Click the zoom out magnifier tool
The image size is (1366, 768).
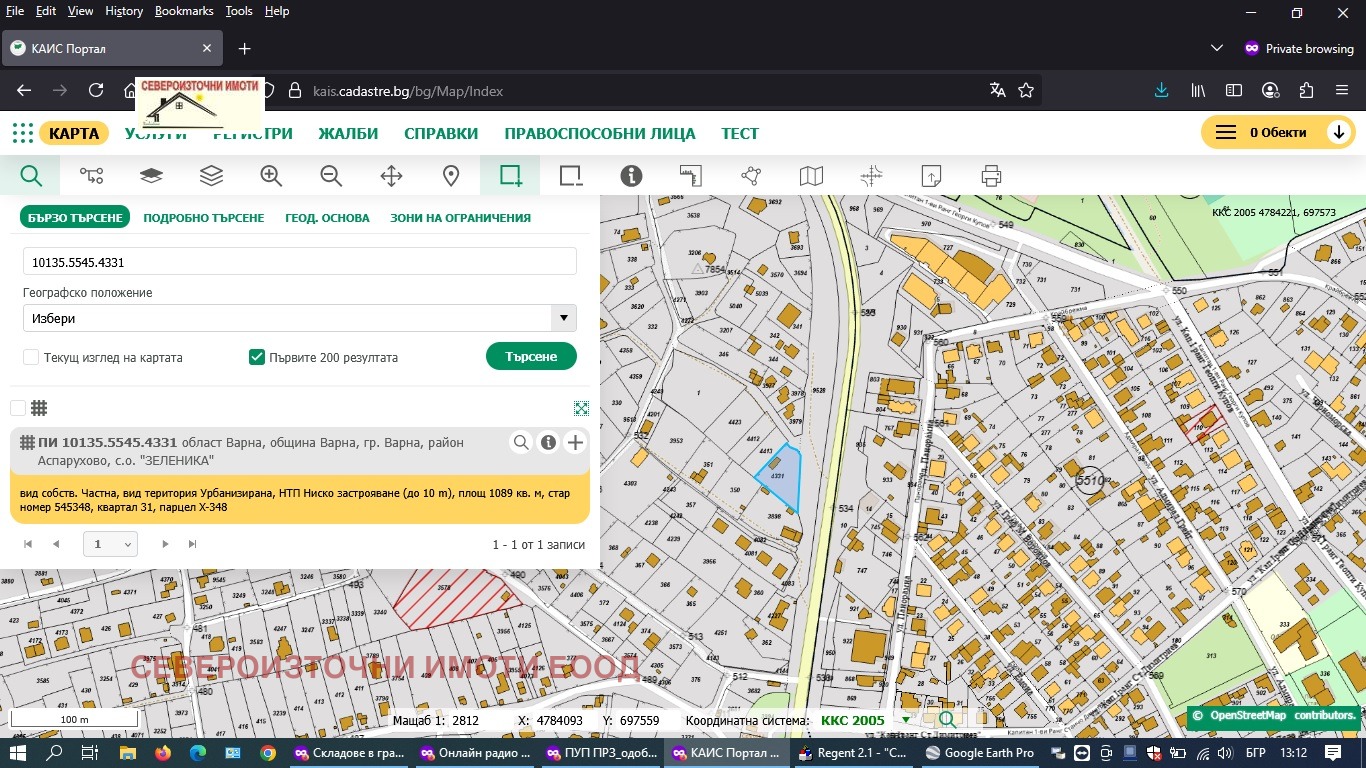click(x=331, y=176)
